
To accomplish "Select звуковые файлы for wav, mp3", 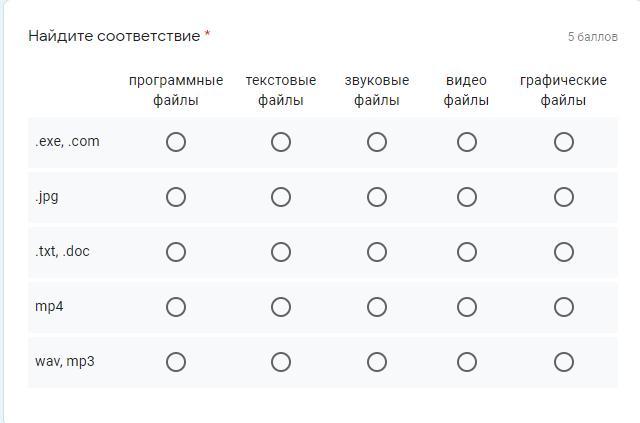I will pos(377,362).
